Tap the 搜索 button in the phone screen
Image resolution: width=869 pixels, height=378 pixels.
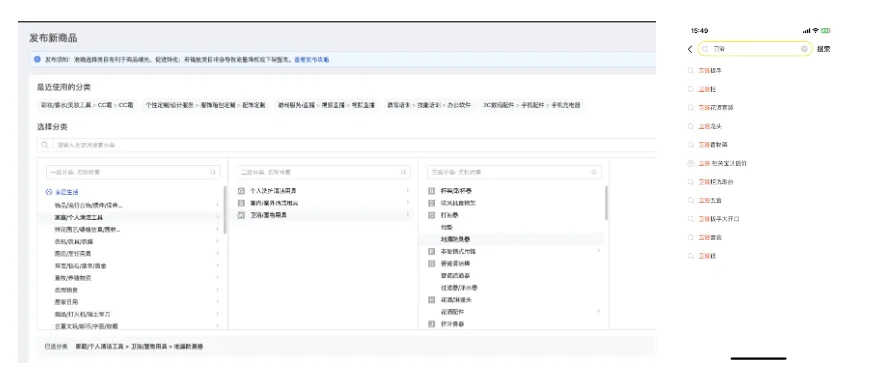coord(824,49)
